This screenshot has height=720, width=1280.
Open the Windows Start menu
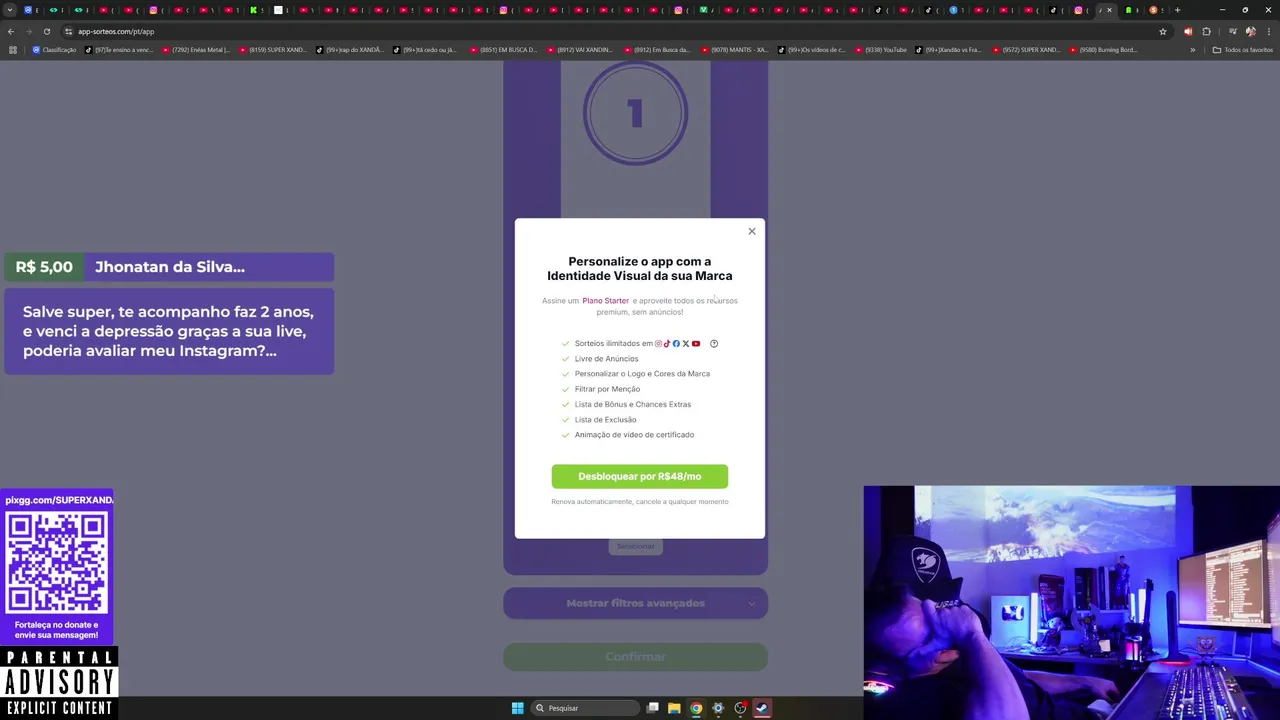(x=517, y=708)
